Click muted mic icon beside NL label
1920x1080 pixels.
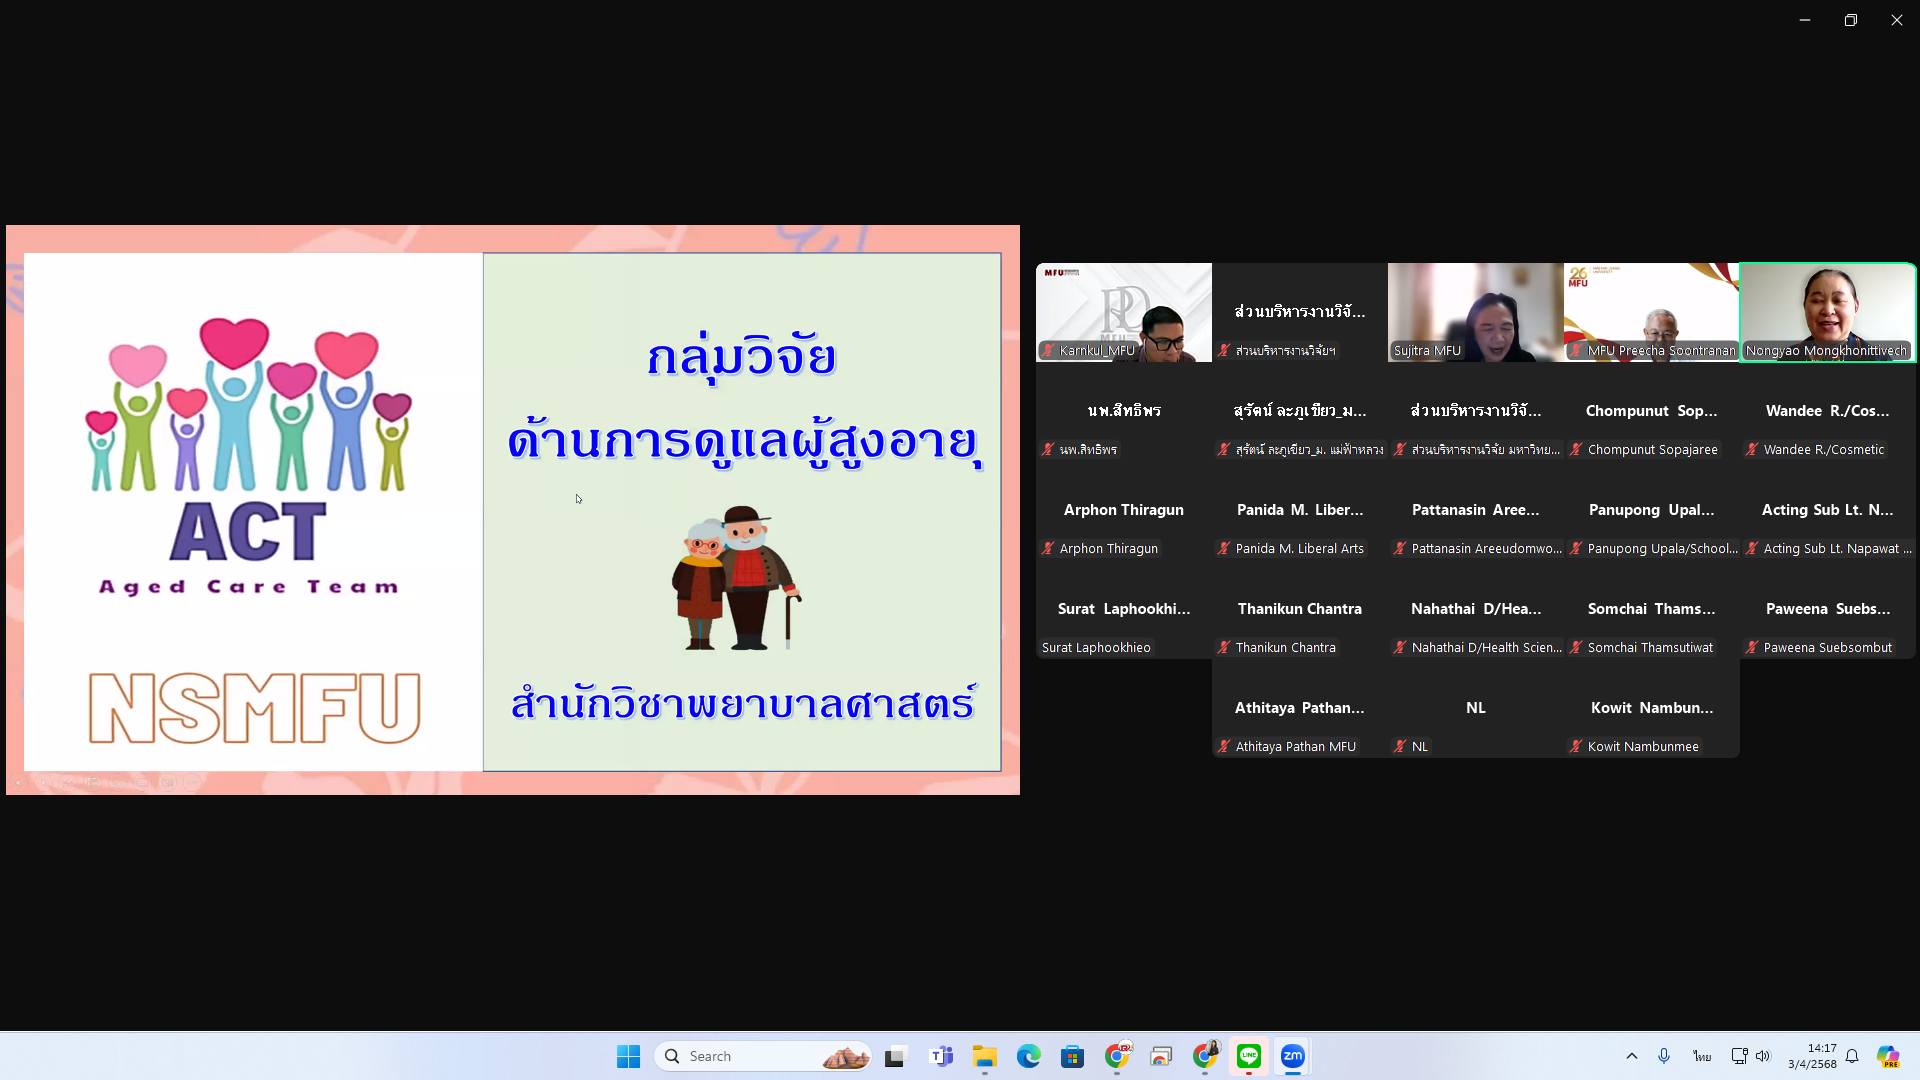coord(1400,746)
